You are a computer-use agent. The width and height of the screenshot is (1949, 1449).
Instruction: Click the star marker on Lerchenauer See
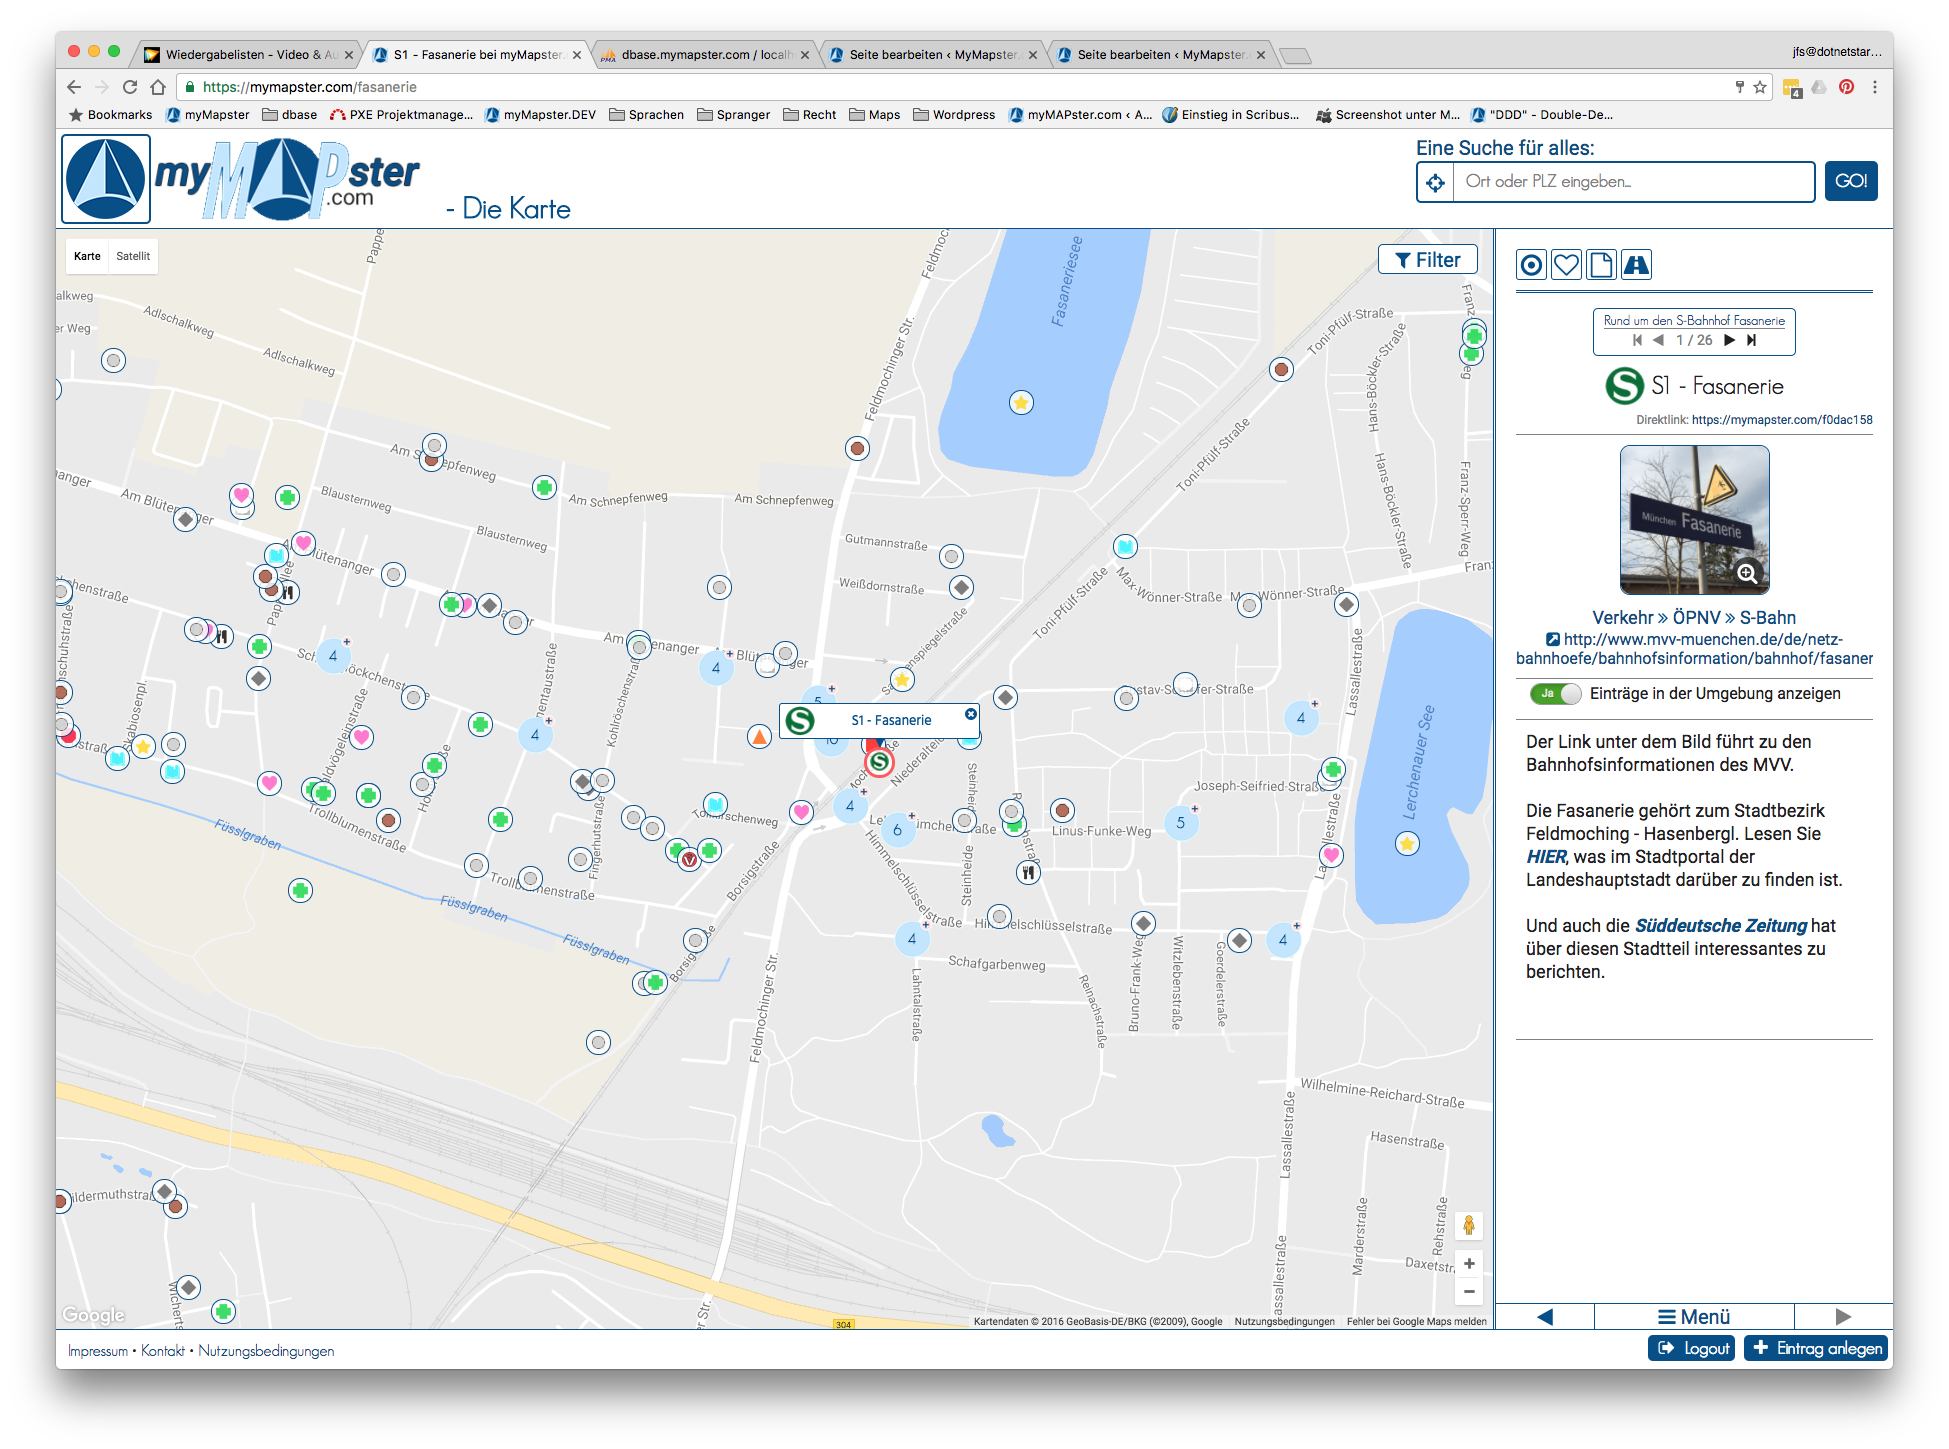1407,844
